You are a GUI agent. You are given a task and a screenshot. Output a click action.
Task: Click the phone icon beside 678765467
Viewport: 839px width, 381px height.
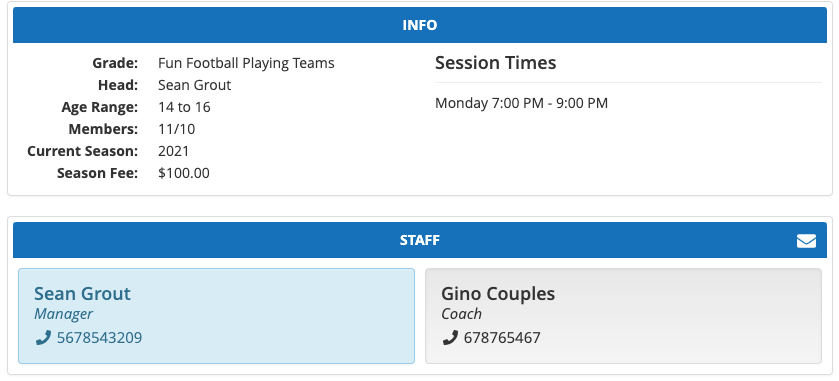coord(450,338)
